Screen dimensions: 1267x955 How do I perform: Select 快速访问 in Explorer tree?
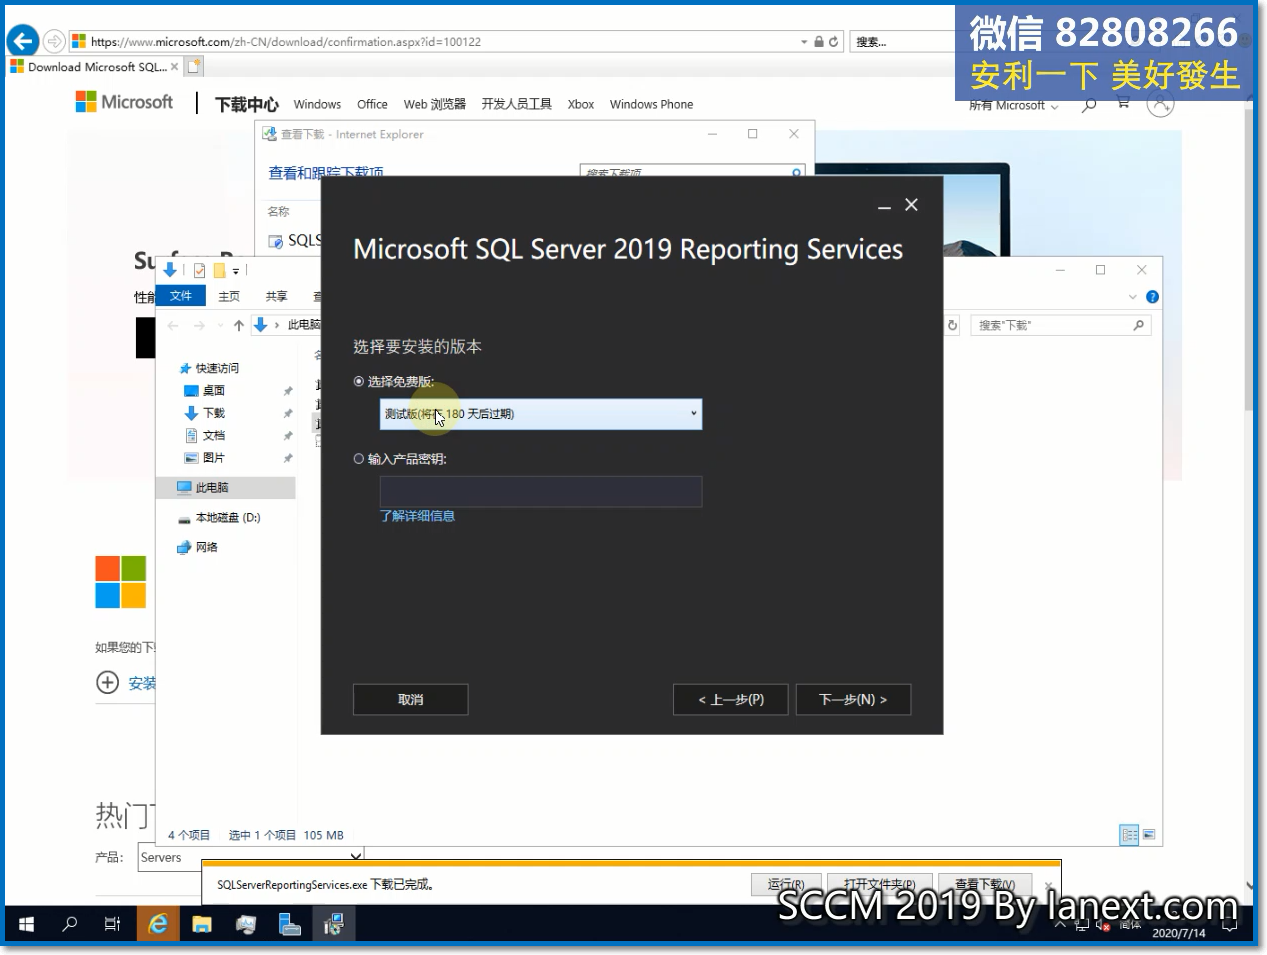click(217, 368)
